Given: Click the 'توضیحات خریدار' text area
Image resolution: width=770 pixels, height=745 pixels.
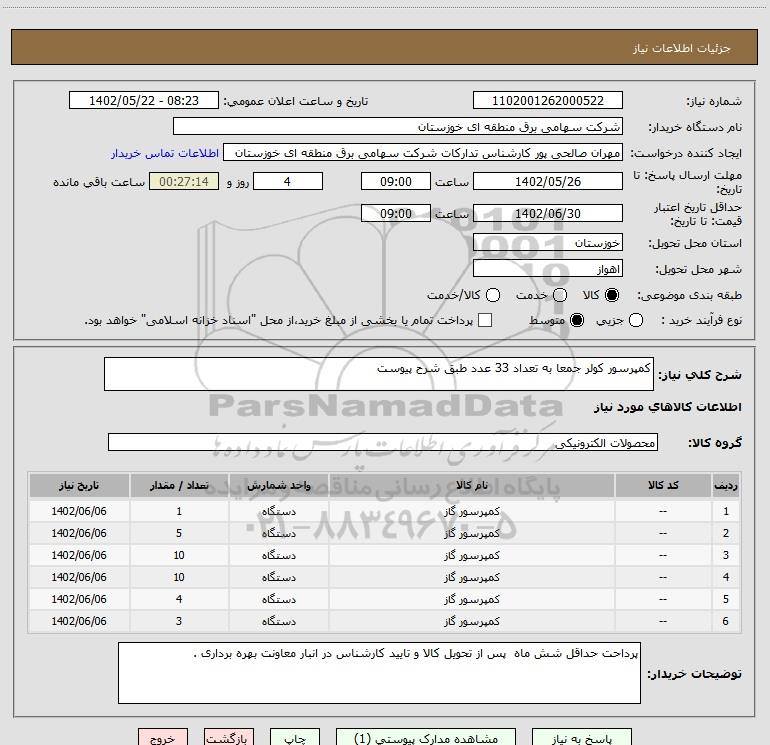Looking at the screenshot, I should tap(379, 672).
